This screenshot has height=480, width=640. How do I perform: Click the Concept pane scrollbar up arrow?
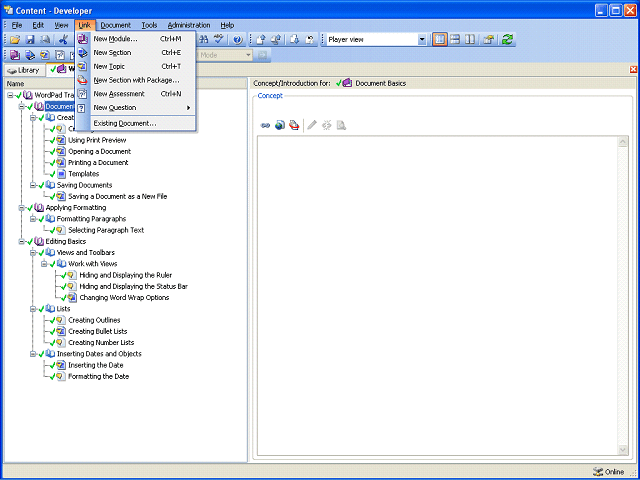tap(623, 142)
